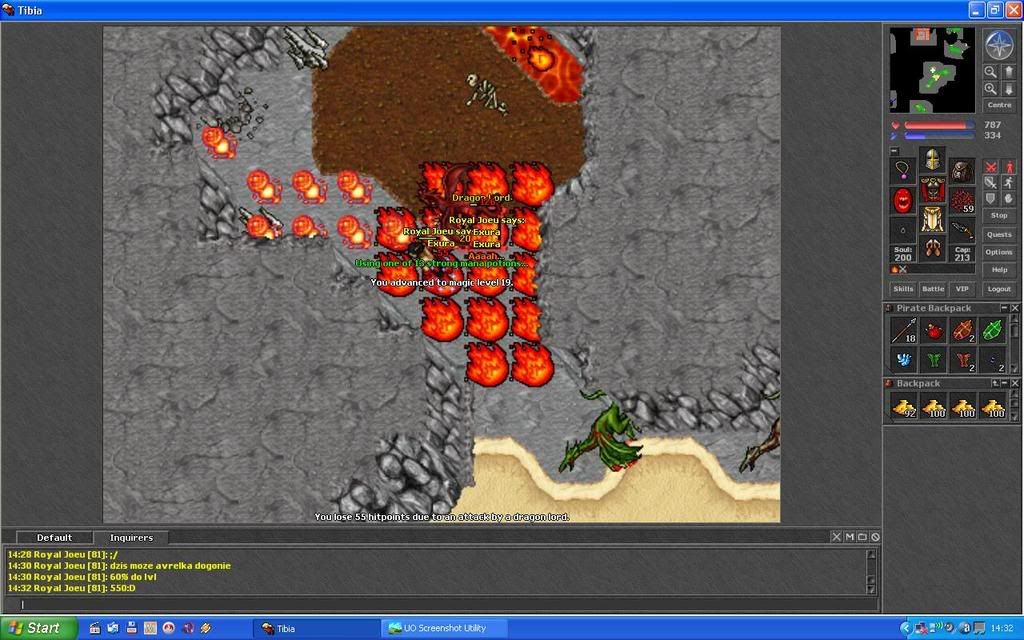Switch to UO Screenshot Utility taskbar button
1024x640 pixels.
(x=443, y=628)
